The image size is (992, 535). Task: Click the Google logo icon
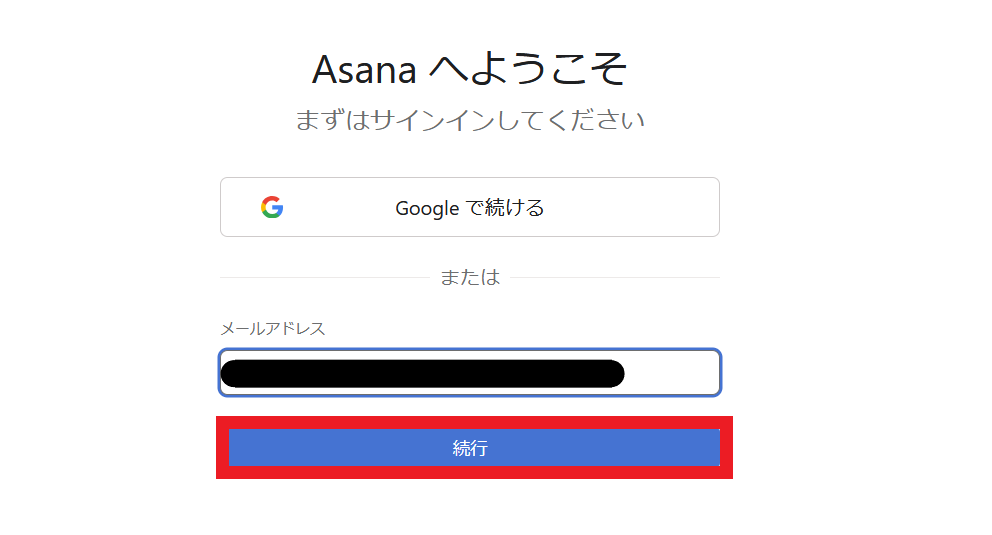tap(272, 208)
